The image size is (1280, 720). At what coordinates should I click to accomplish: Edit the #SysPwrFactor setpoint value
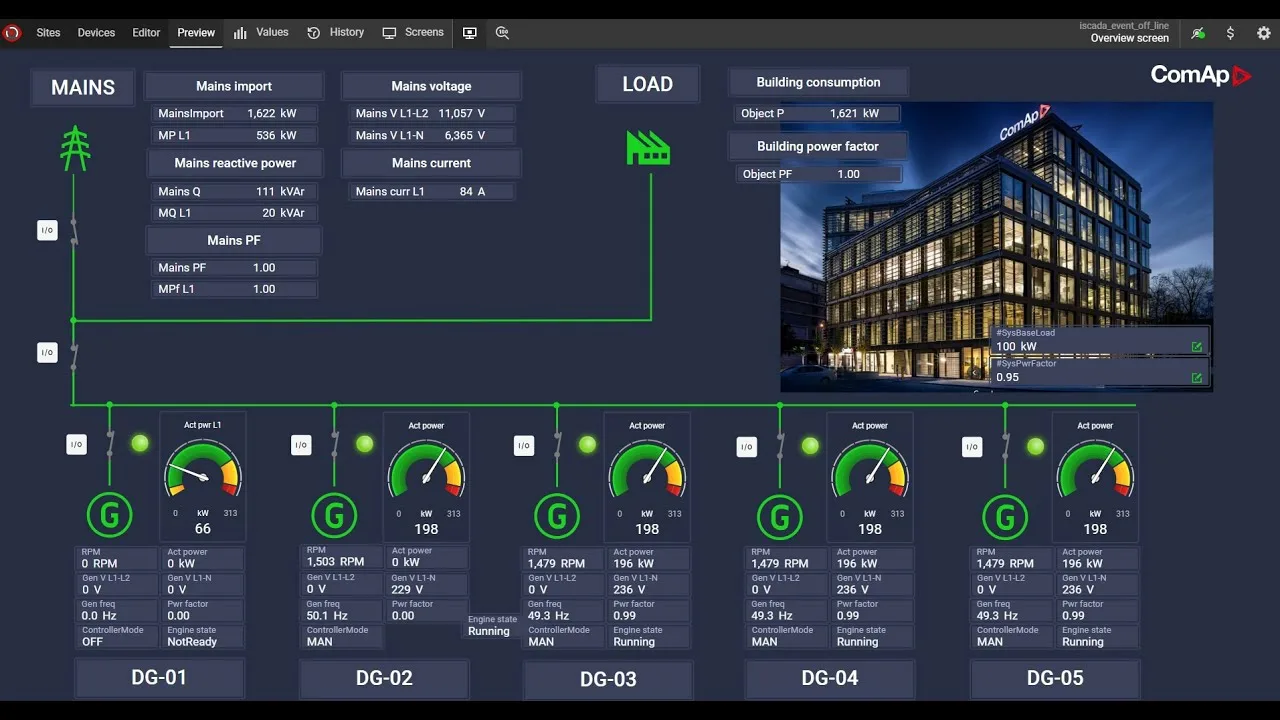(x=1196, y=378)
